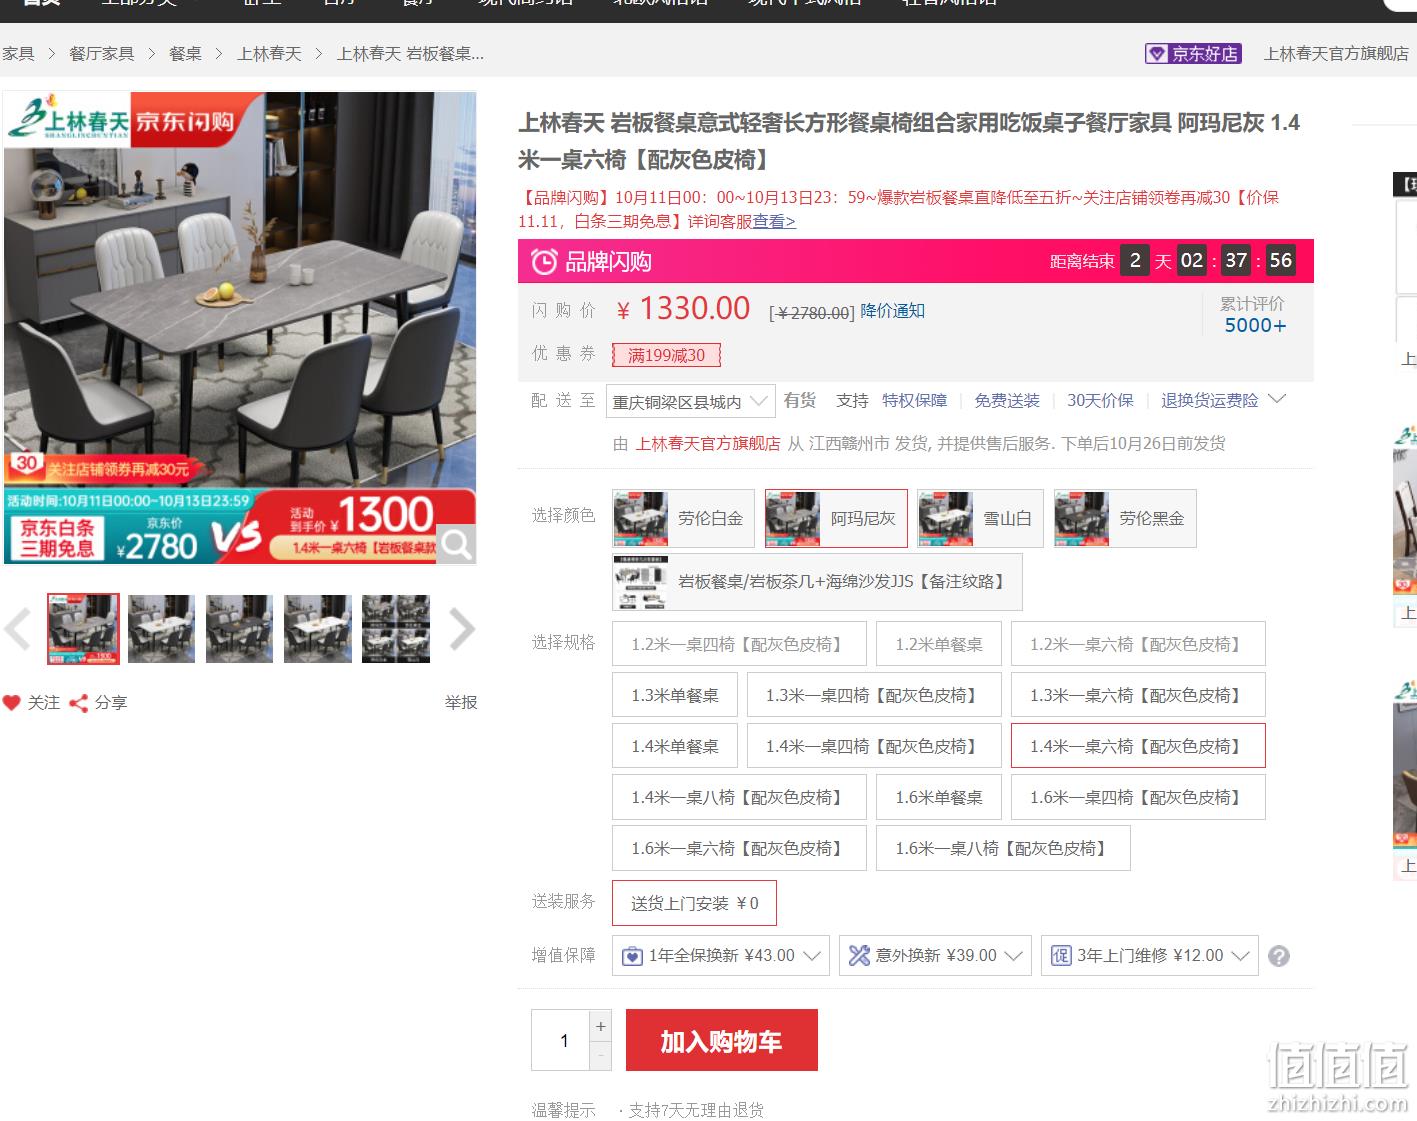The height and width of the screenshot is (1121, 1417).
Task: Select spec 1.4米一桌四椅【配灰色皮椅】
Action: pyautogui.click(x=874, y=746)
